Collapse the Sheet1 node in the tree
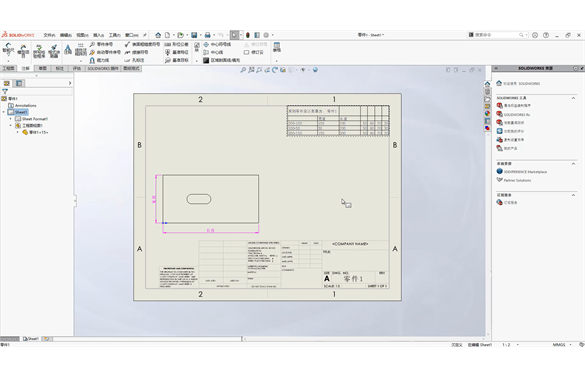The image size is (585, 377). pyautogui.click(x=4, y=112)
